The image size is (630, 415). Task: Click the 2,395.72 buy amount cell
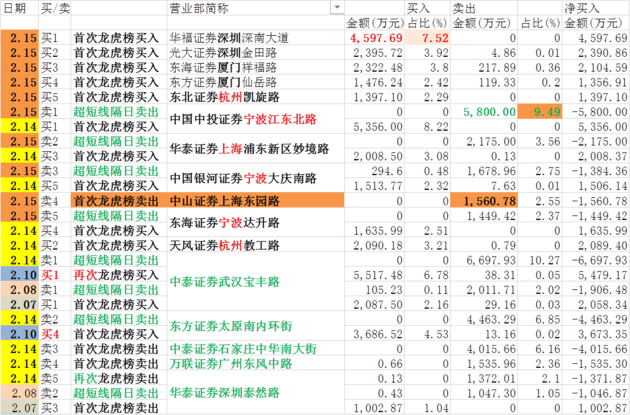[375, 53]
